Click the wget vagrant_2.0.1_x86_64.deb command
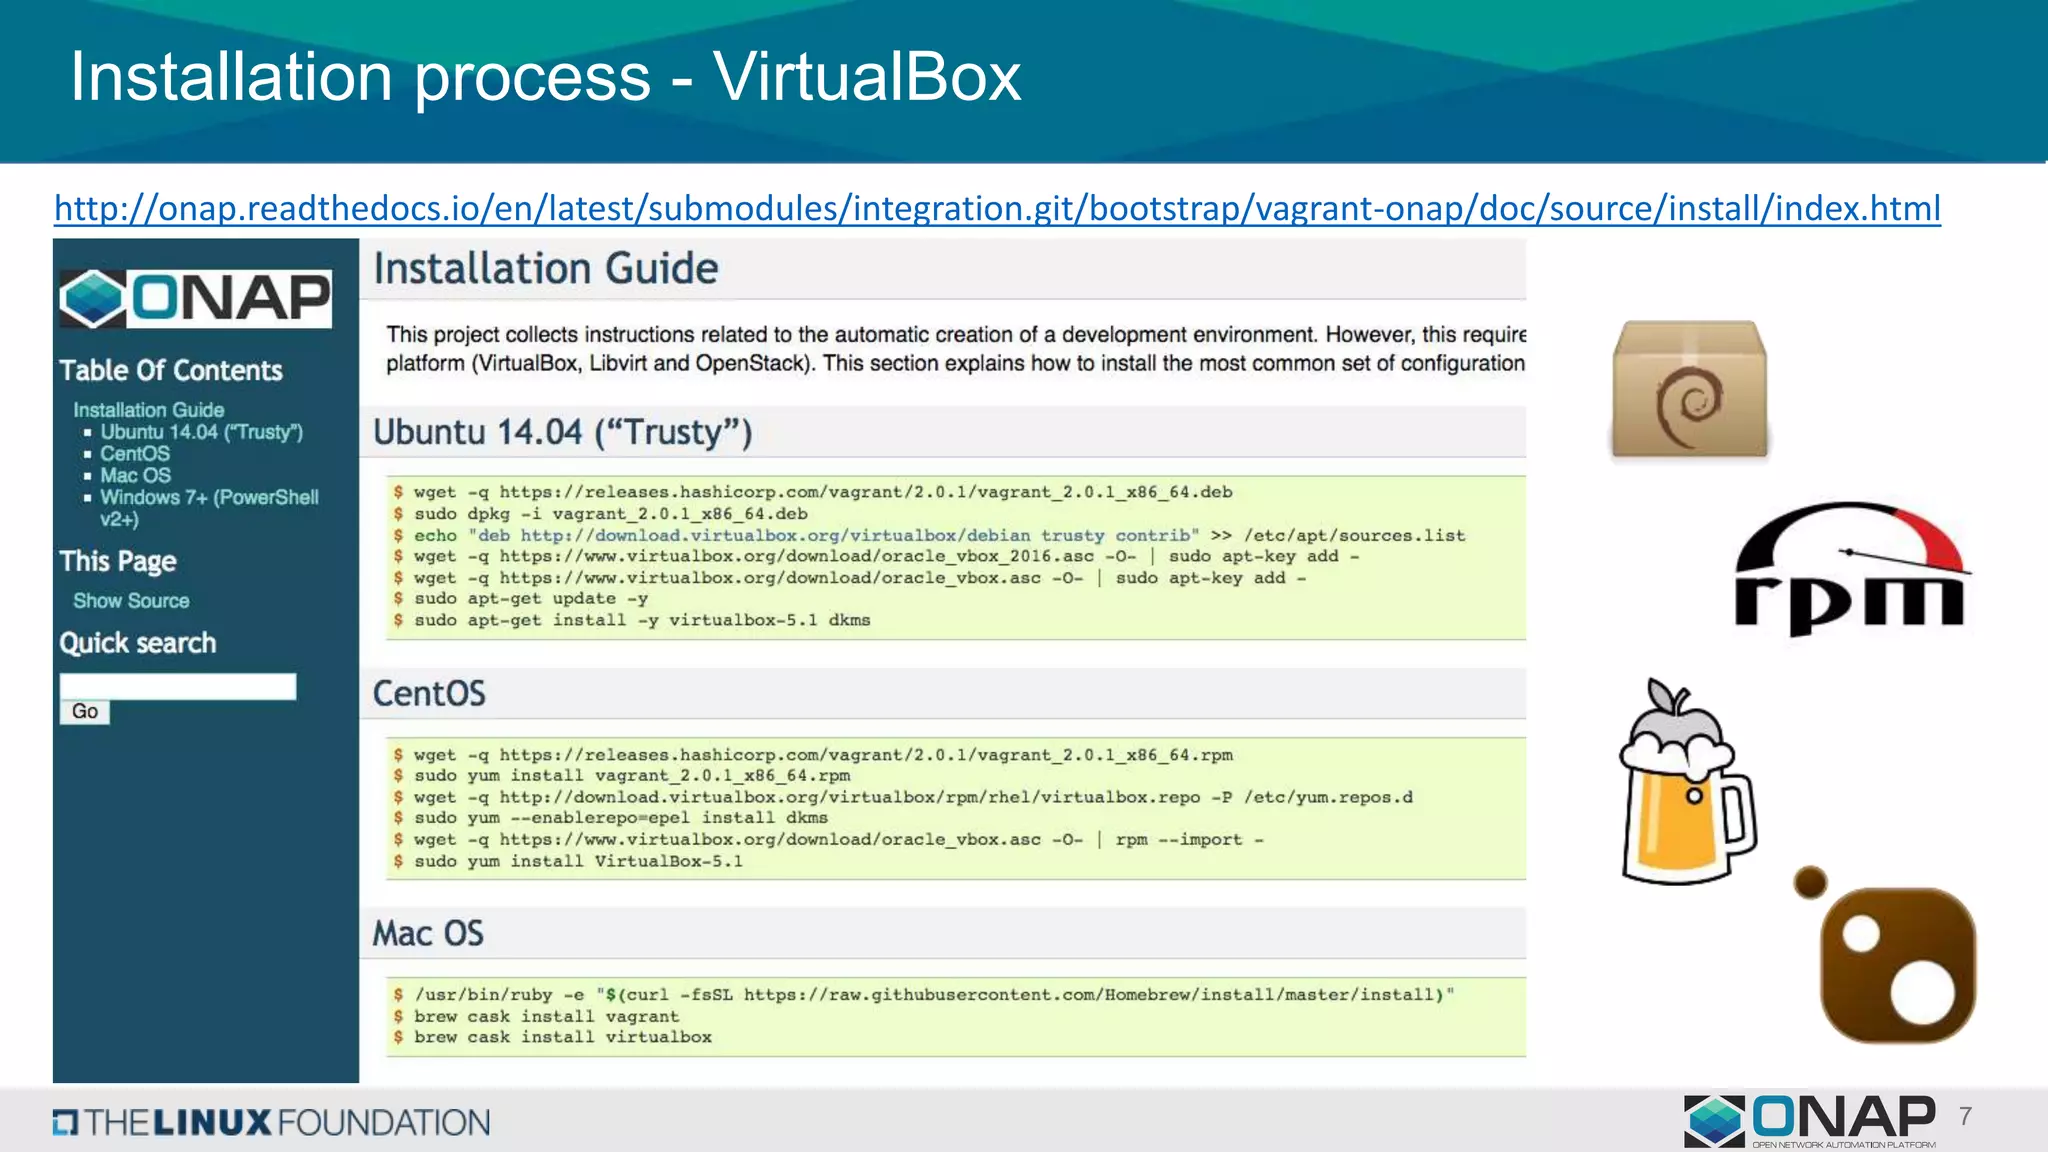This screenshot has height=1152, width=2048. (813, 492)
